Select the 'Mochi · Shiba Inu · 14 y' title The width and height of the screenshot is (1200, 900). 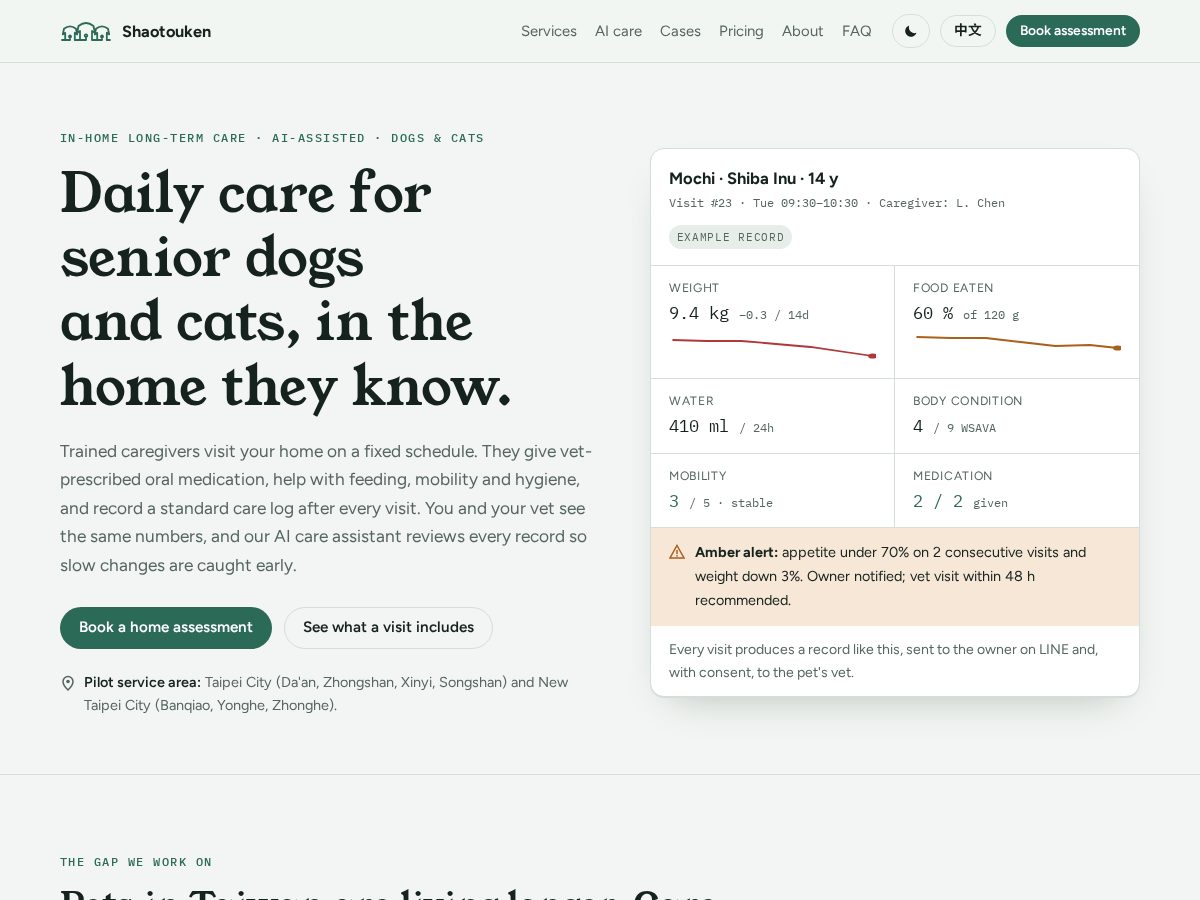753,178
